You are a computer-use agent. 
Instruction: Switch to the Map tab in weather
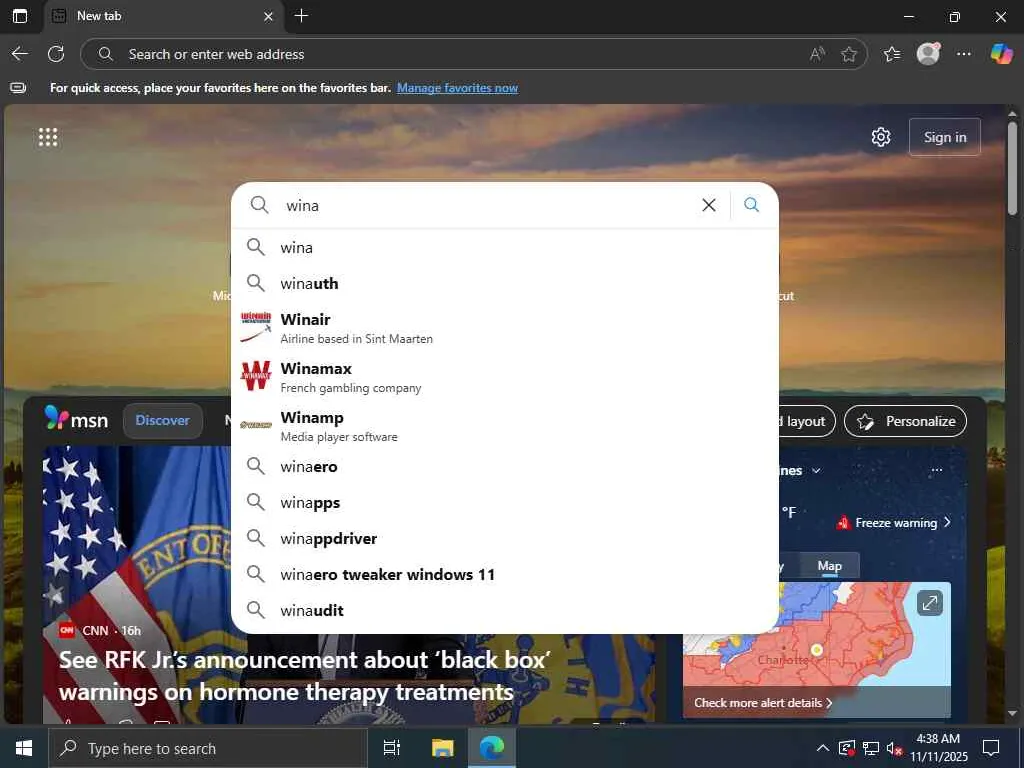pyautogui.click(x=829, y=566)
